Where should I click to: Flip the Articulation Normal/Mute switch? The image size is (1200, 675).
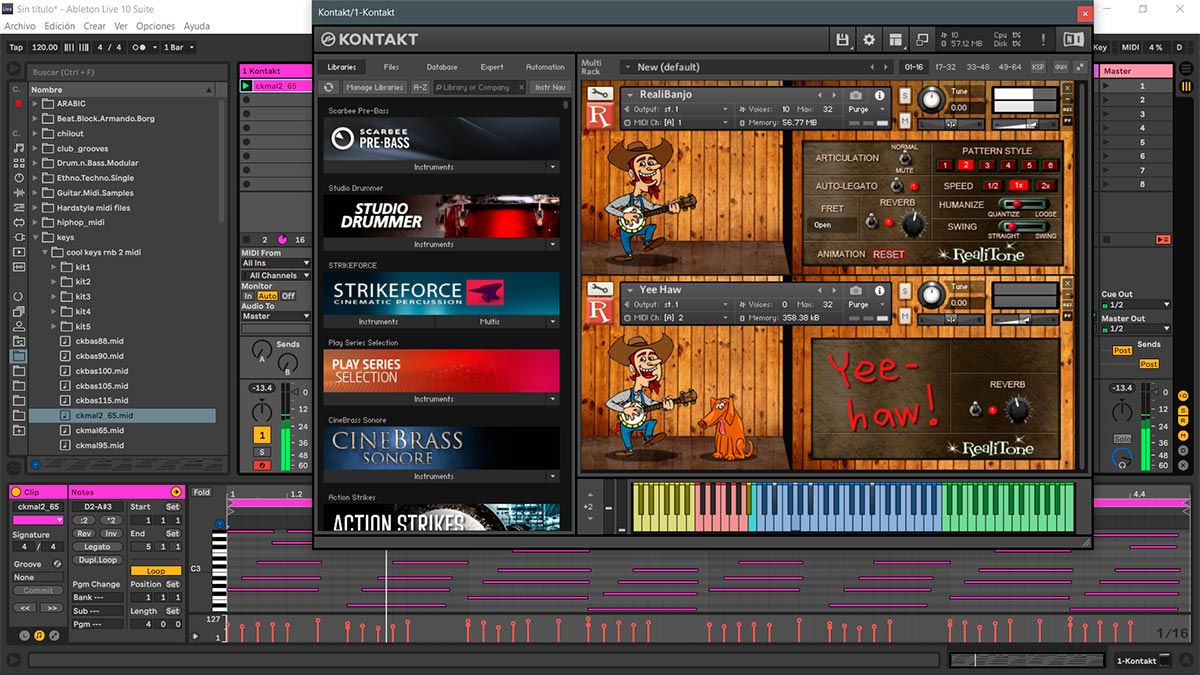pyautogui.click(x=904, y=158)
